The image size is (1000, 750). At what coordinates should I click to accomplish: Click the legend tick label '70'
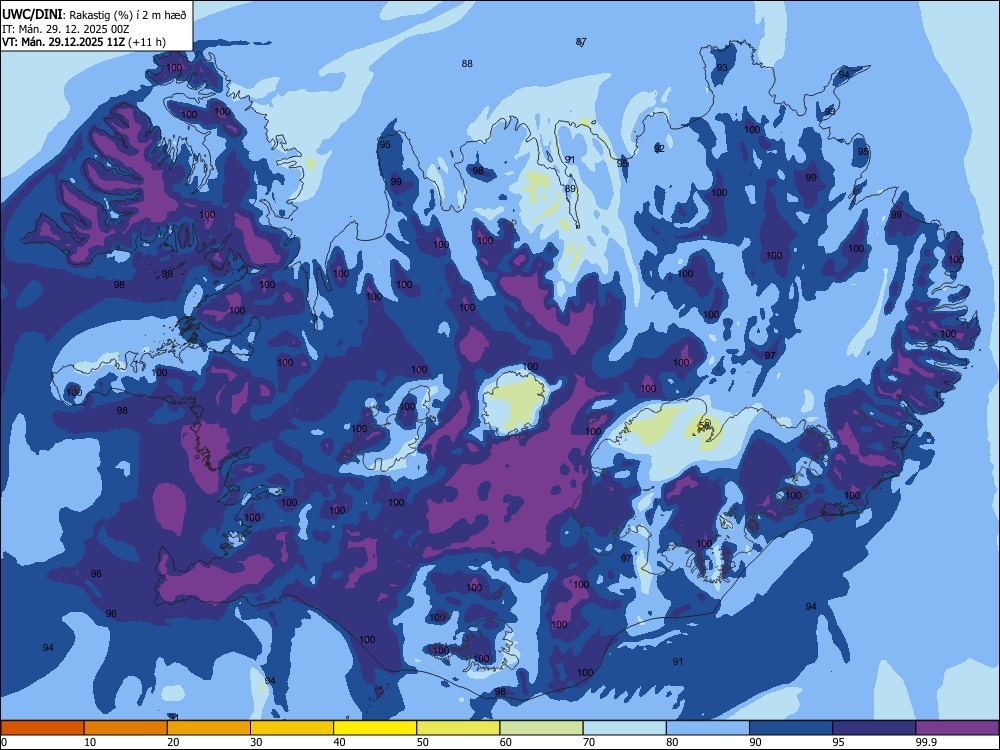589,742
